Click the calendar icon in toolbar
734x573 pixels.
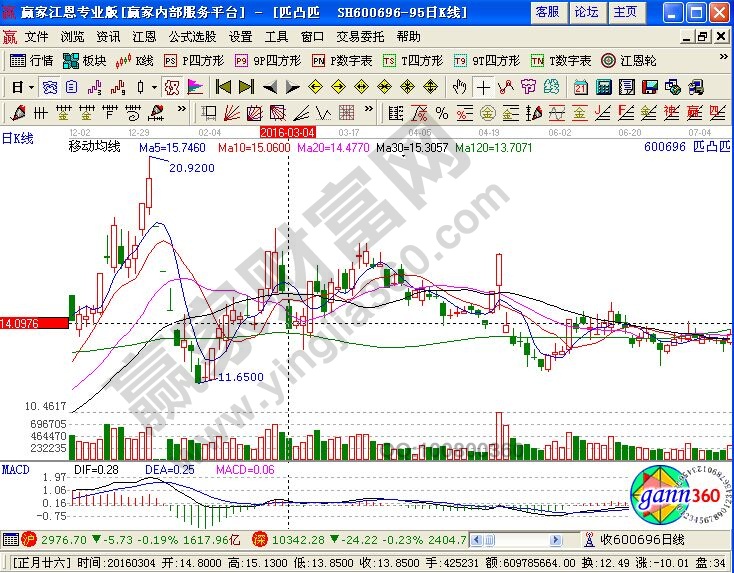point(580,86)
